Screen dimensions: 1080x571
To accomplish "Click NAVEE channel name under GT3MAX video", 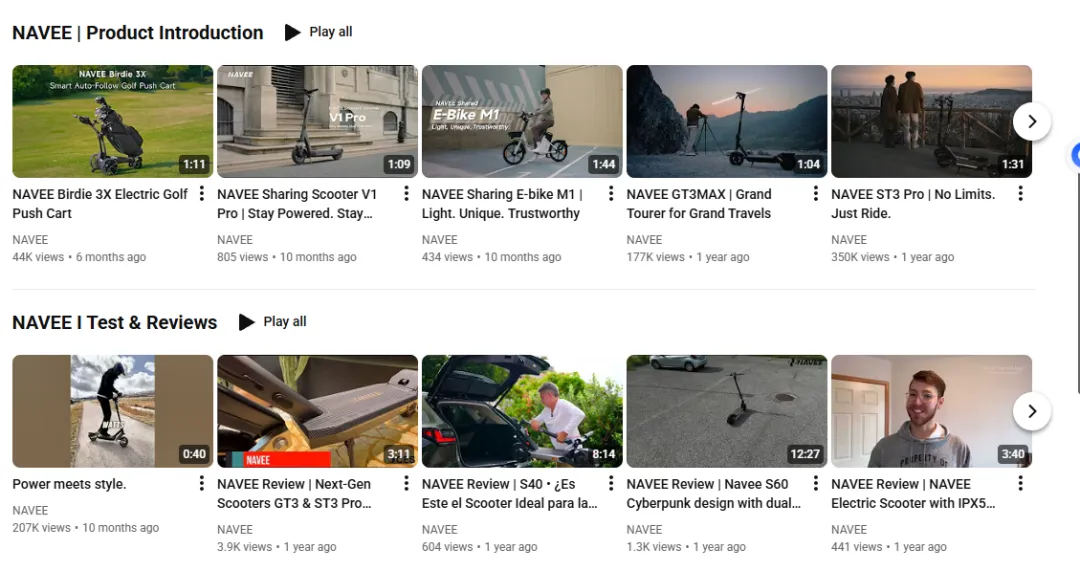I will tap(644, 240).
